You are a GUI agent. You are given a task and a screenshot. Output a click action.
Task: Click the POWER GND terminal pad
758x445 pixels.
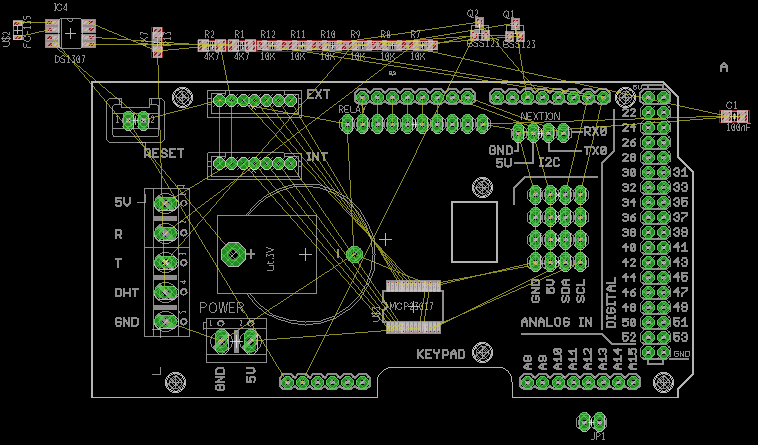click(x=221, y=342)
